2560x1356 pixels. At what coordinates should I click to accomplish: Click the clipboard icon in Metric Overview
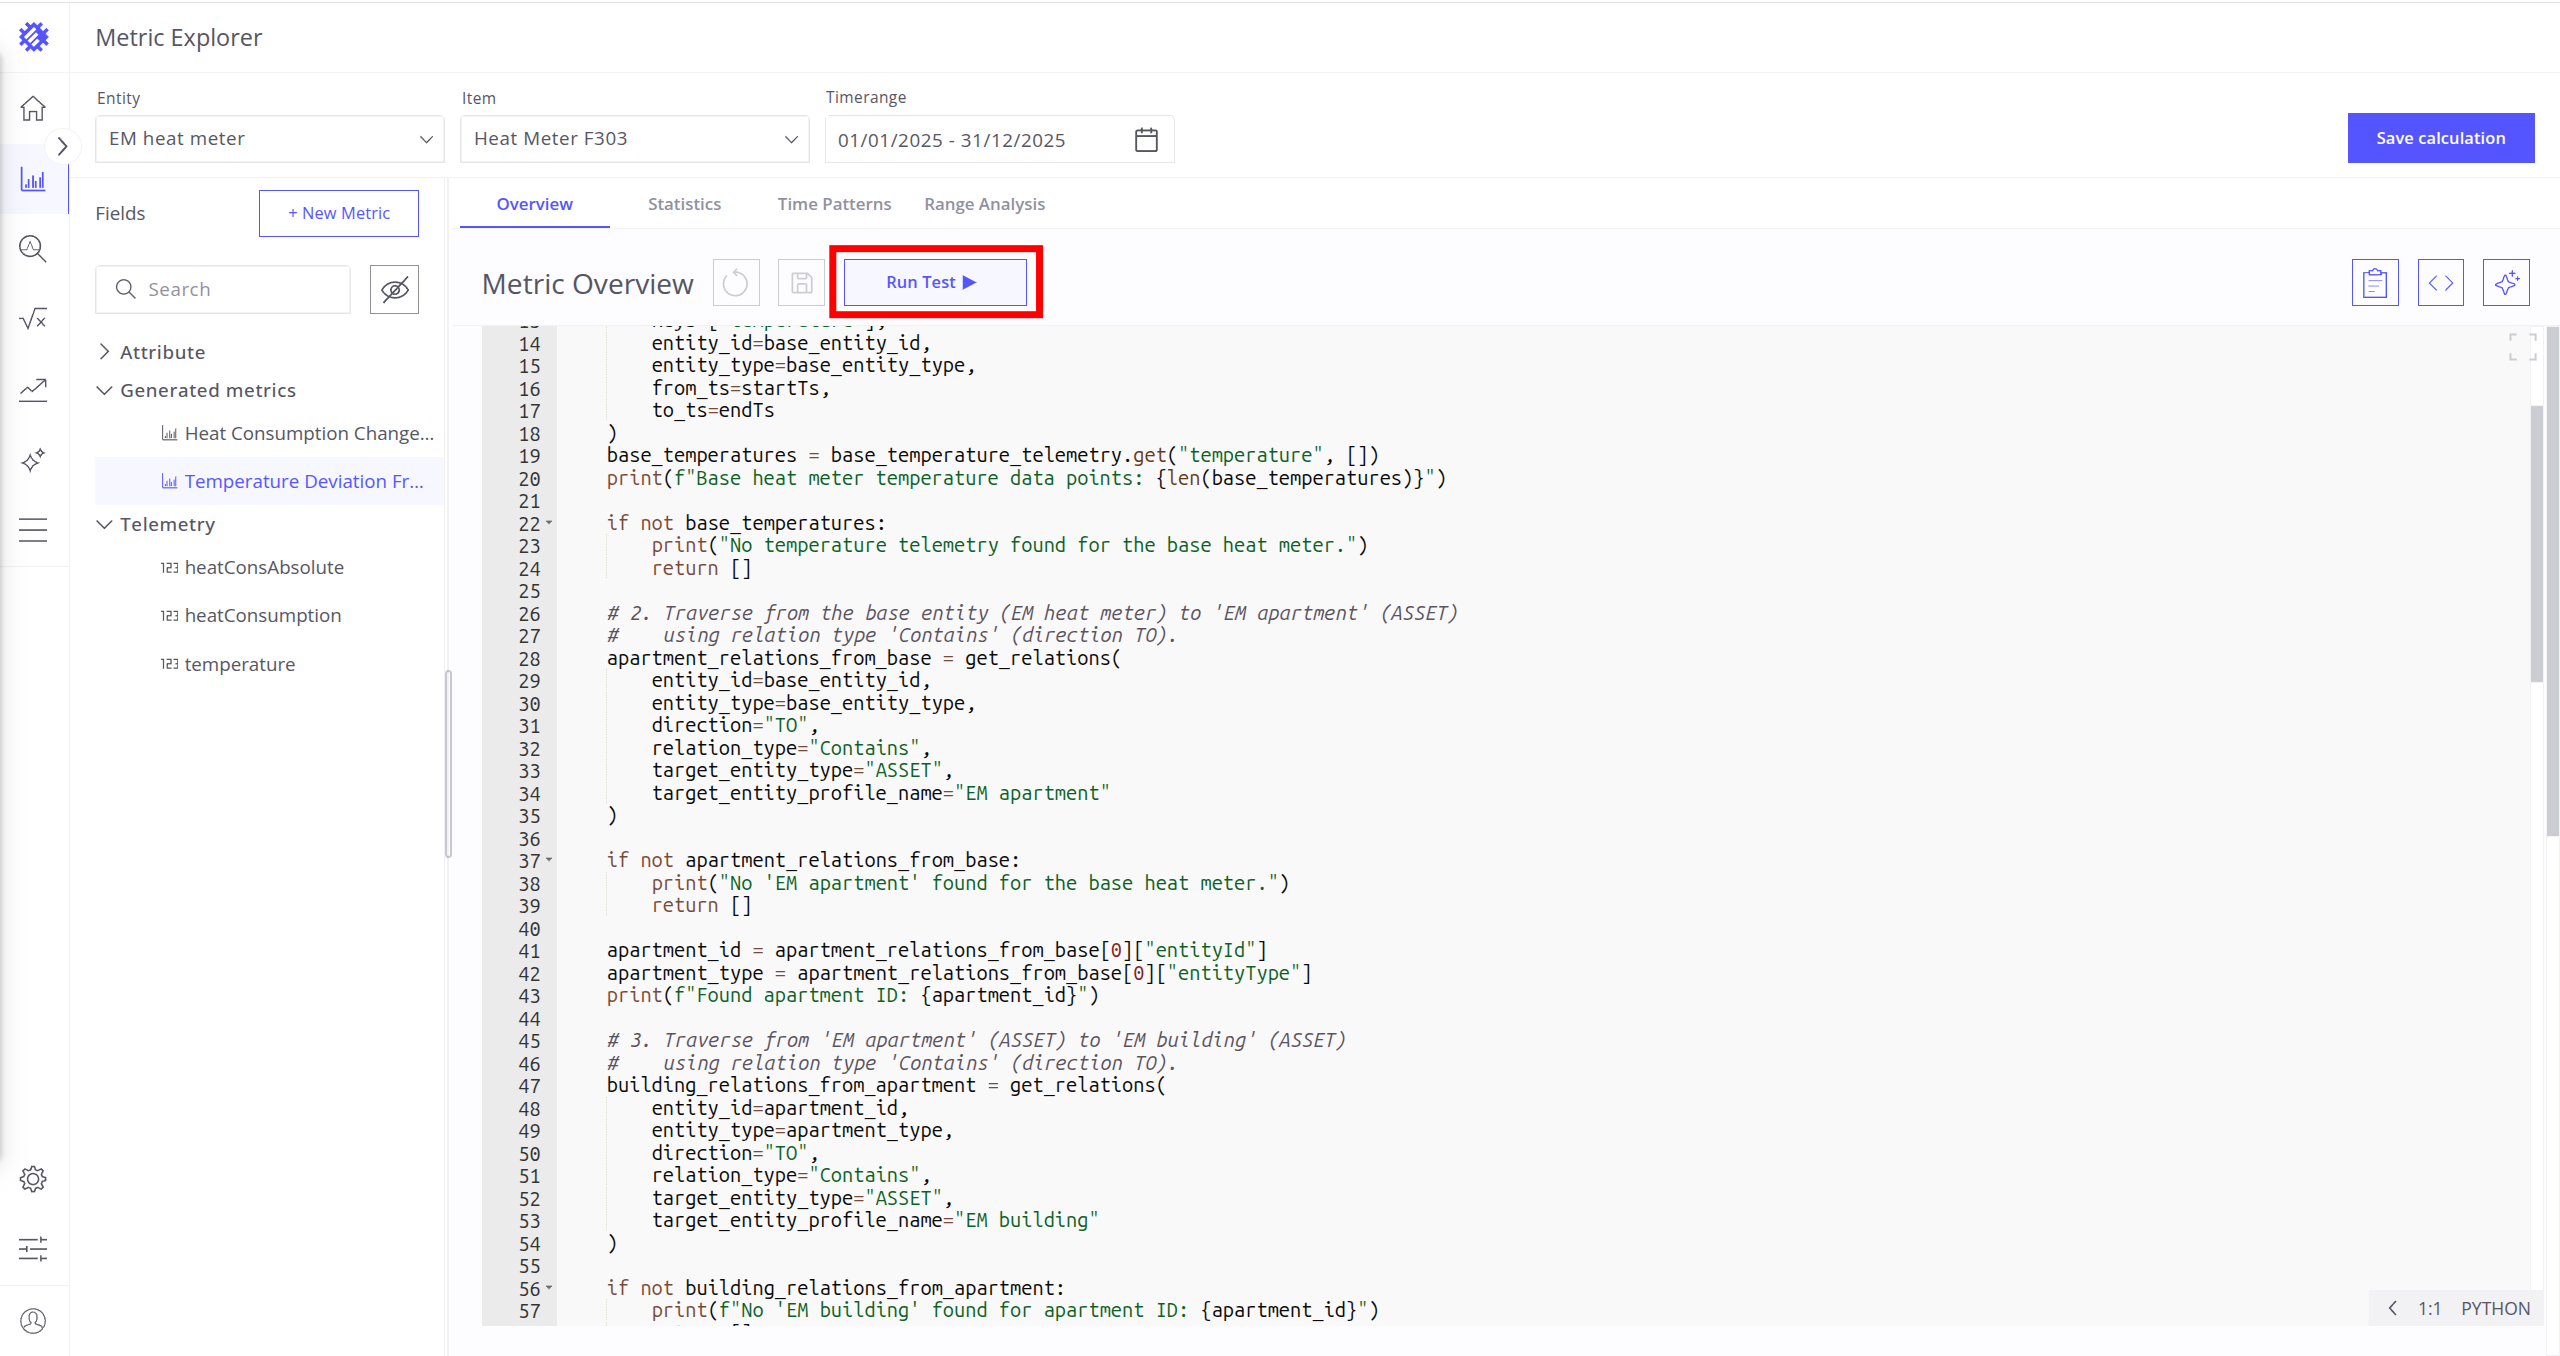(2375, 283)
